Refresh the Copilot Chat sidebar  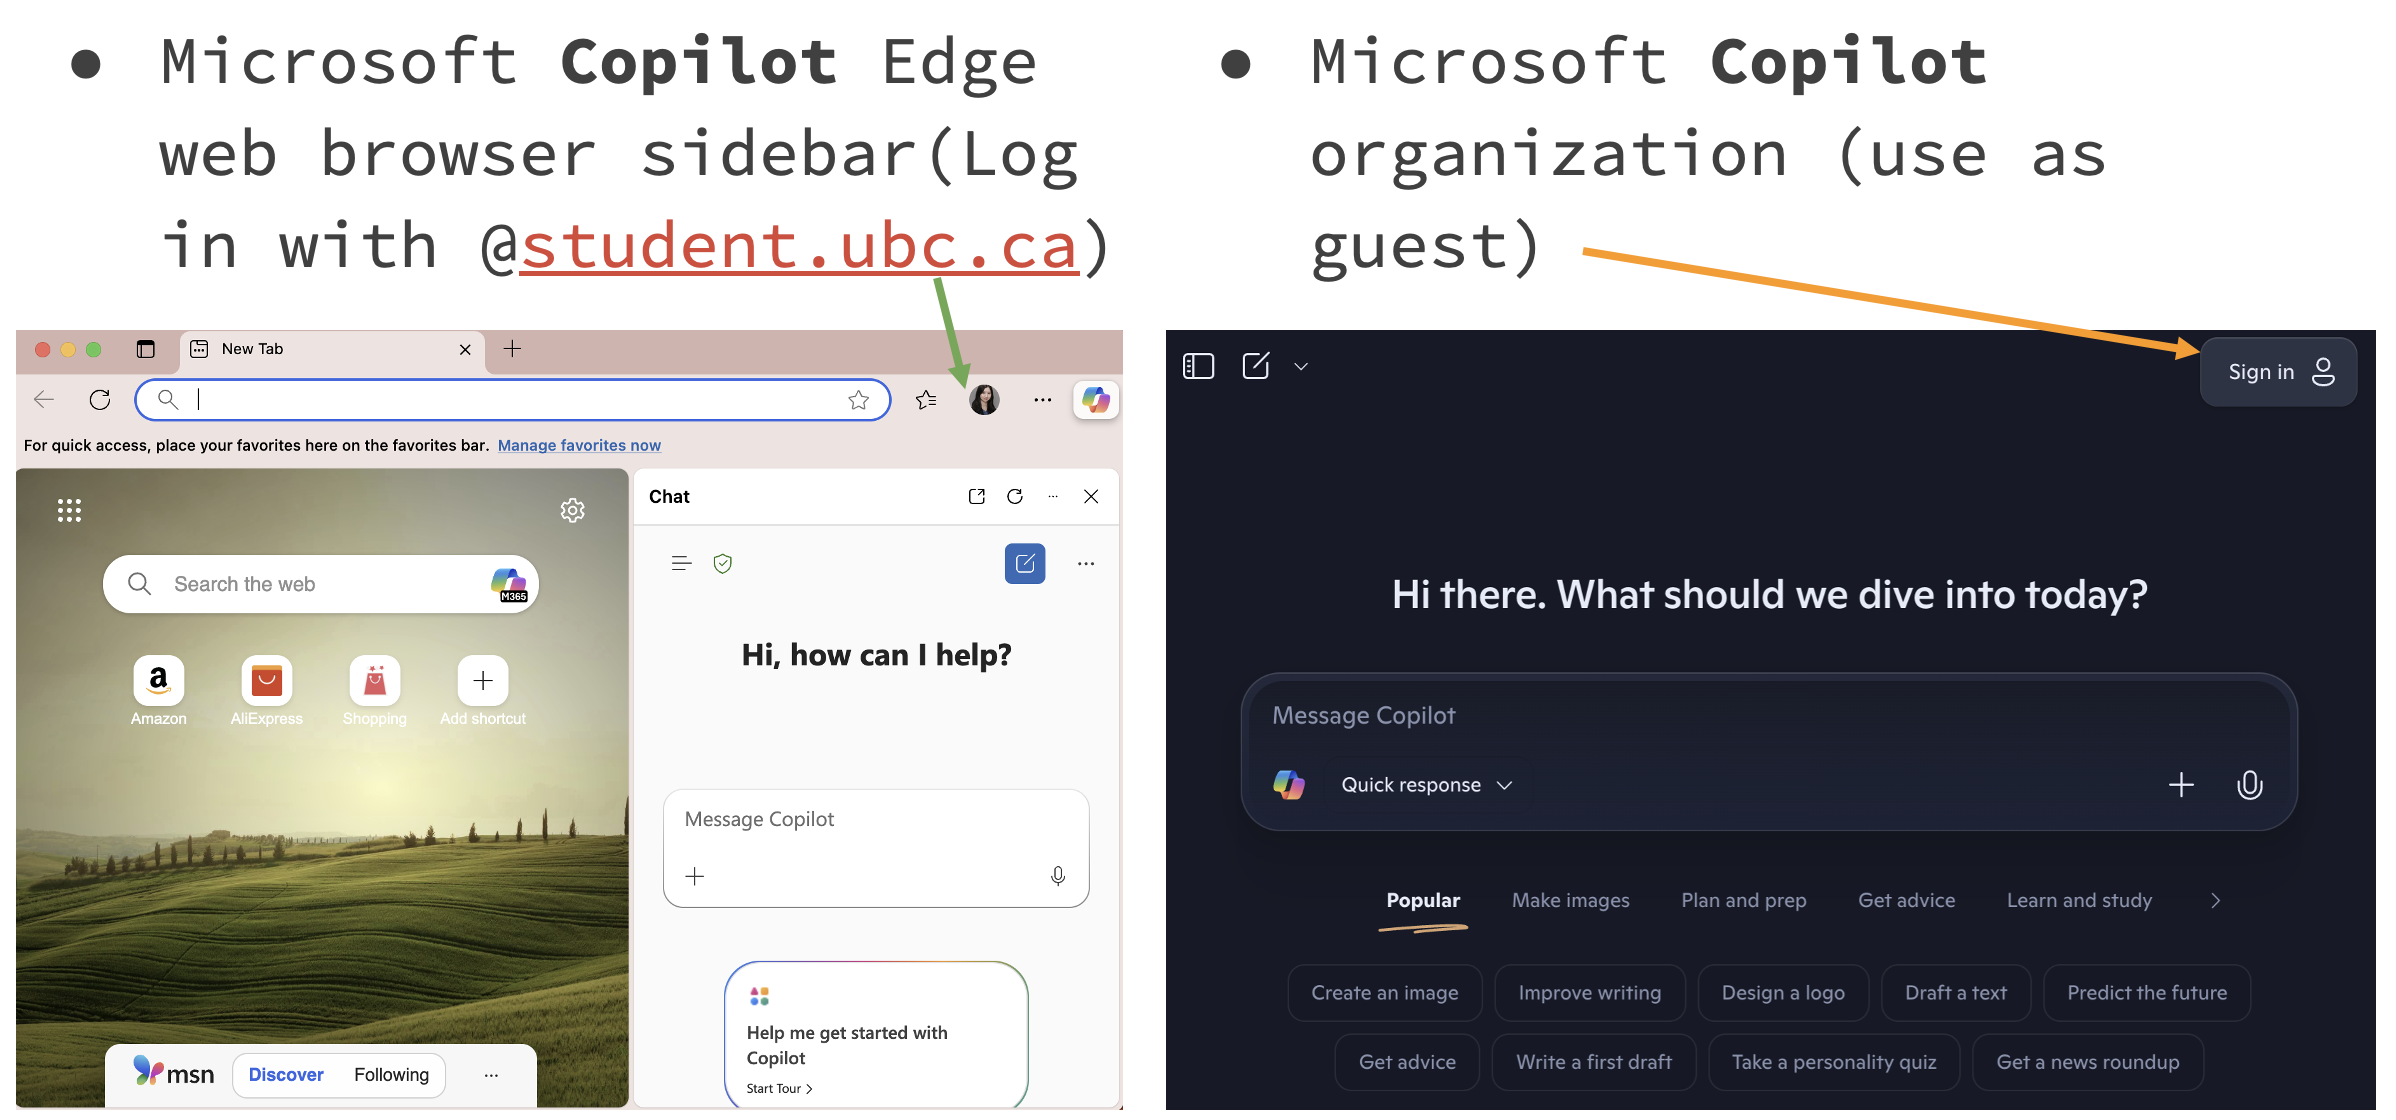(x=1015, y=497)
